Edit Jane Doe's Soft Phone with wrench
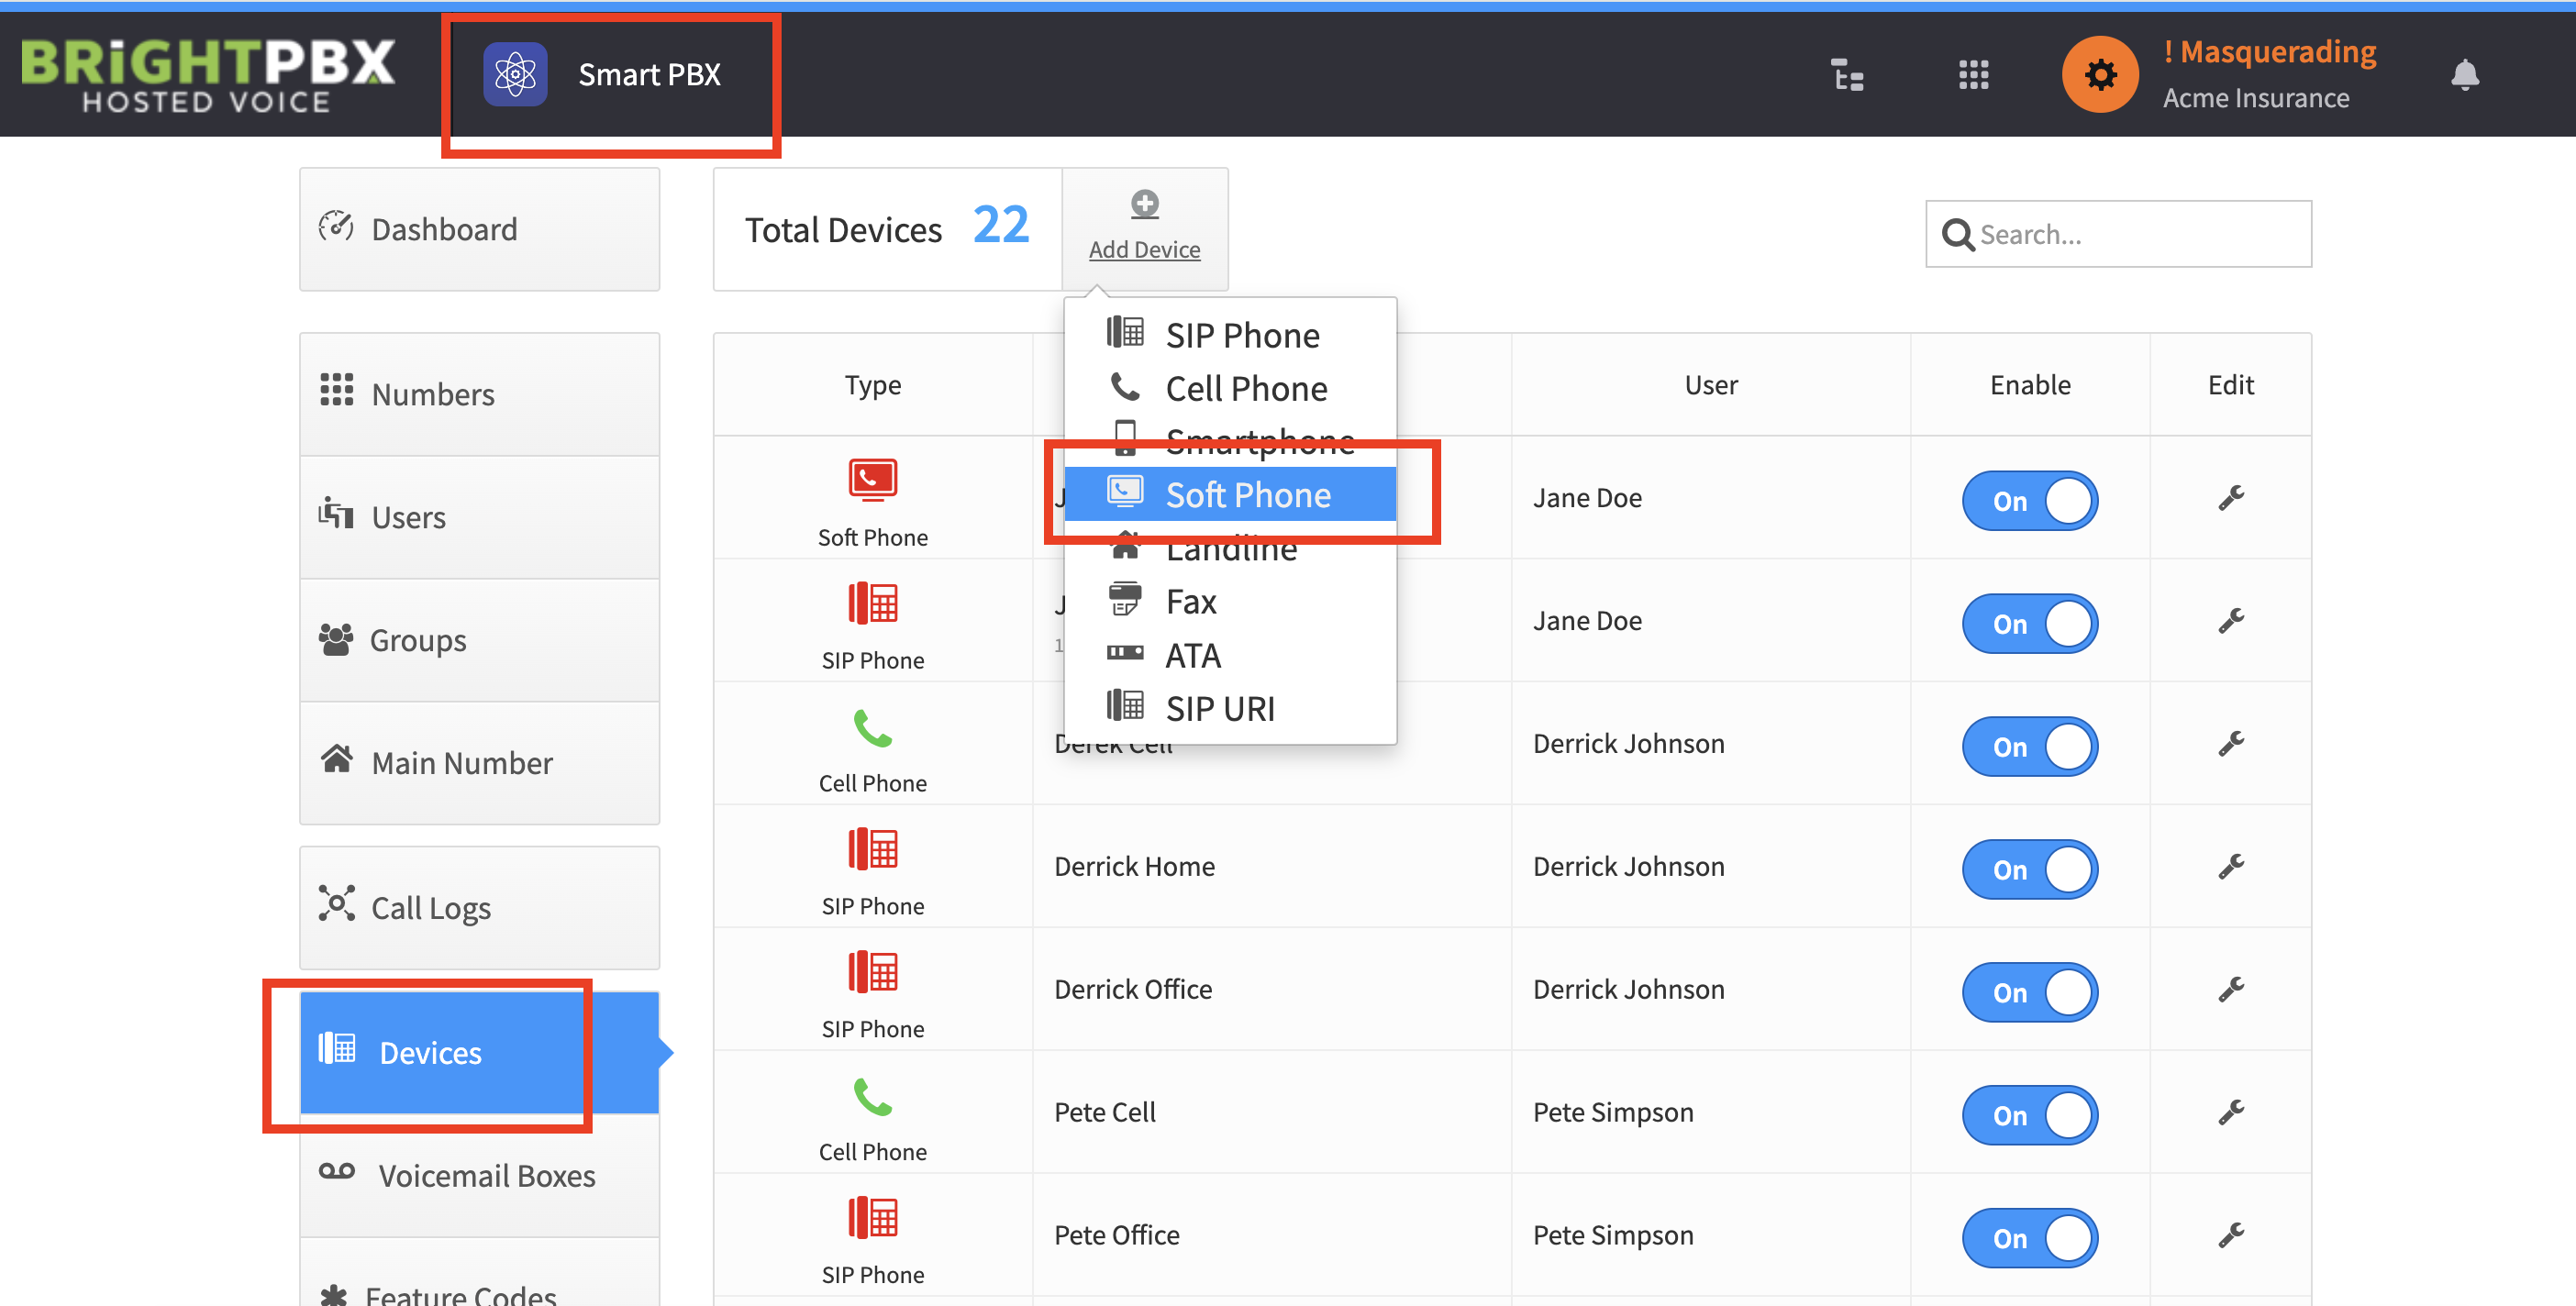The height and width of the screenshot is (1306, 2576). coord(2230,498)
